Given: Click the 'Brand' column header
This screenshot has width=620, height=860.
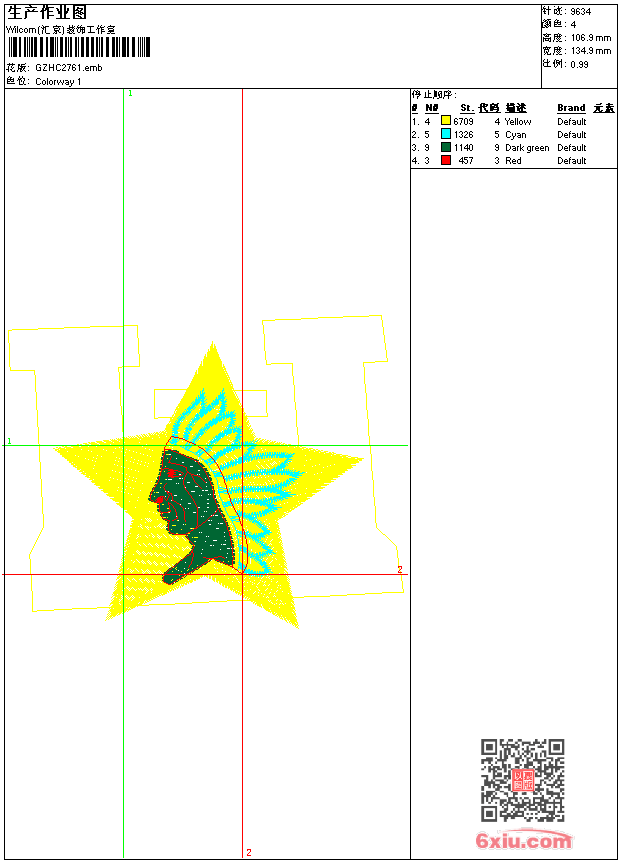Looking at the screenshot, I should click(x=571, y=108).
